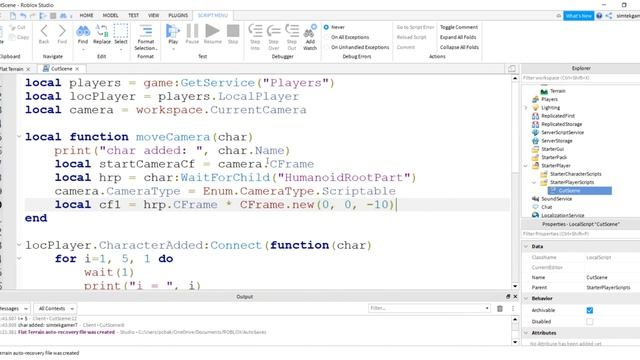Click Expand All Folds action
The image size is (640, 360).
tap(458, 37)
